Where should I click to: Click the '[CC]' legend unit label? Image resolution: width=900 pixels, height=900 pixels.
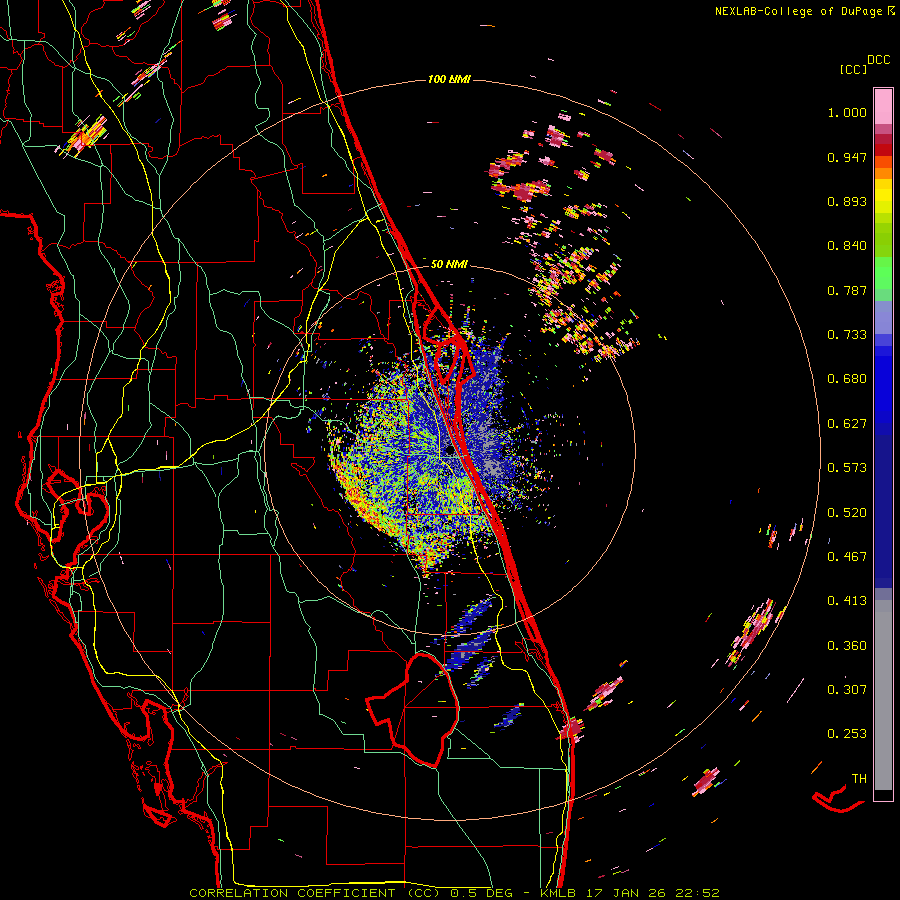(x=854, y=69)
